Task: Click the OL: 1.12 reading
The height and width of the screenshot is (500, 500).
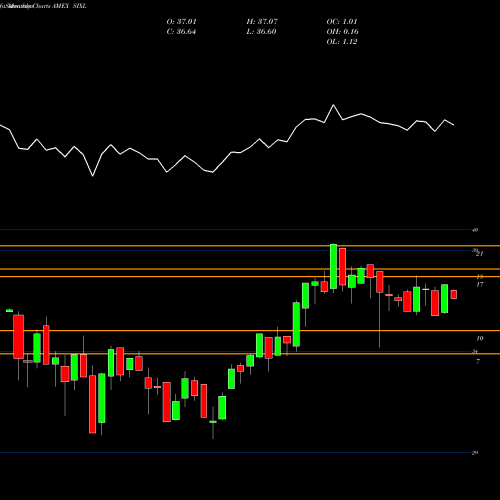Action: point(342,42)
